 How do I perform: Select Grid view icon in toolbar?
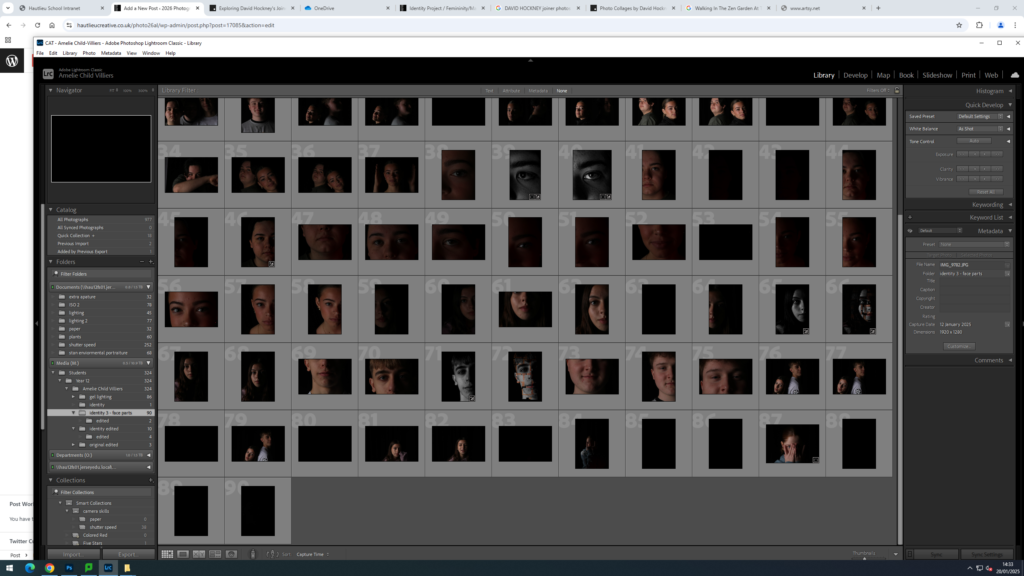pyautogui.click(x=167, y=554)
